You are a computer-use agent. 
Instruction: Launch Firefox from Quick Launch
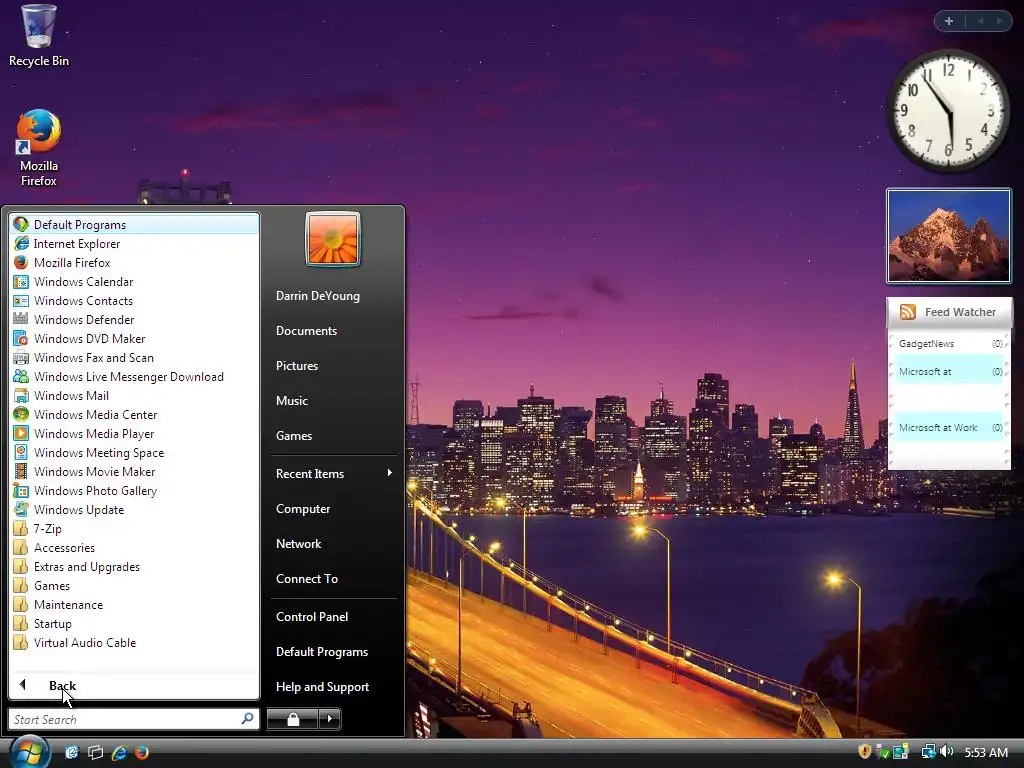[142, 752]
